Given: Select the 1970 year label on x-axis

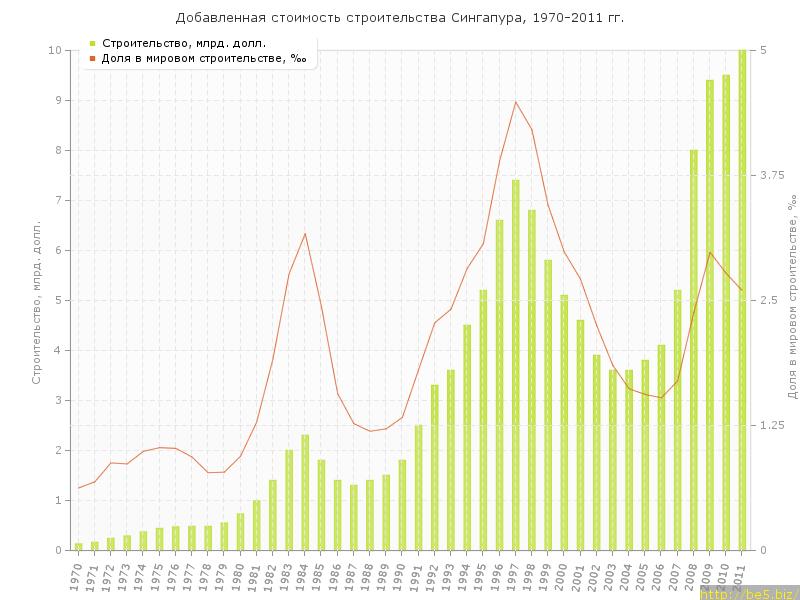Looking at the screenshot, I should pyautogui.click(x=76, y=576).
